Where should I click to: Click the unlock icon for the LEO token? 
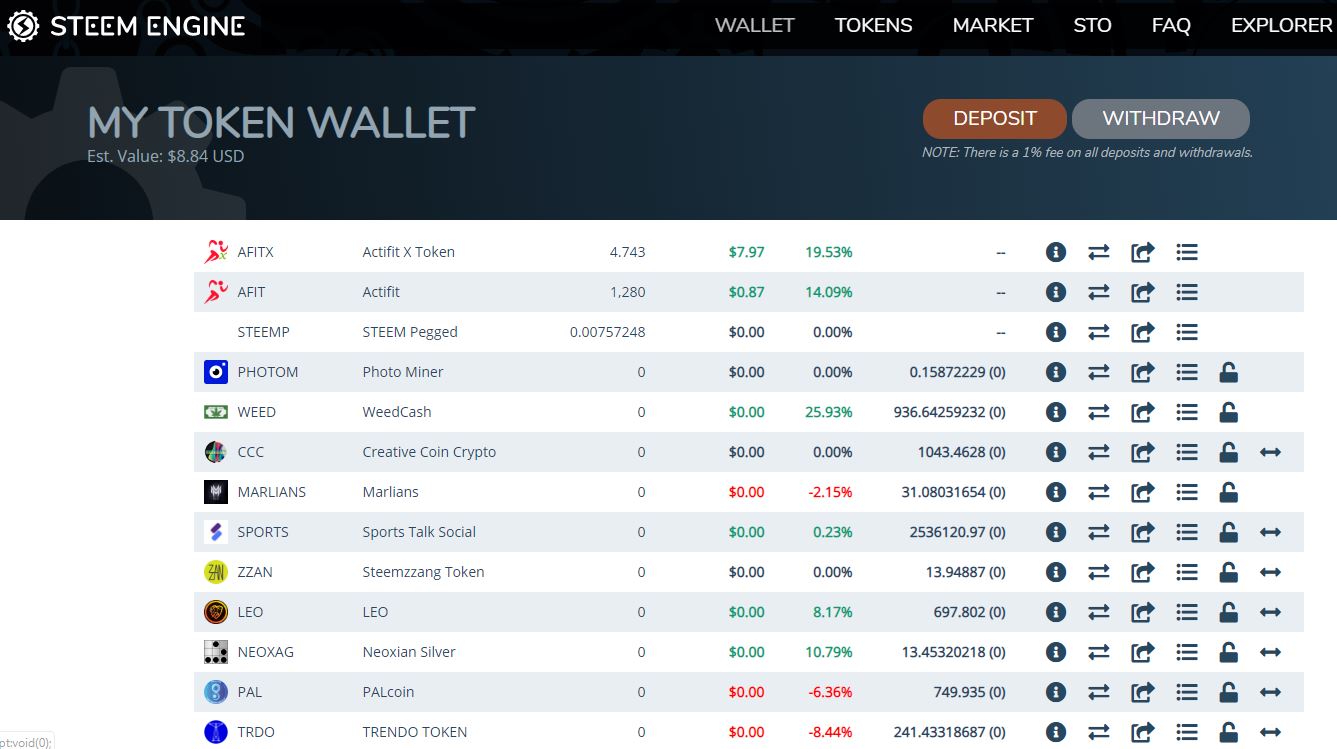click(x=1229, y=612)
